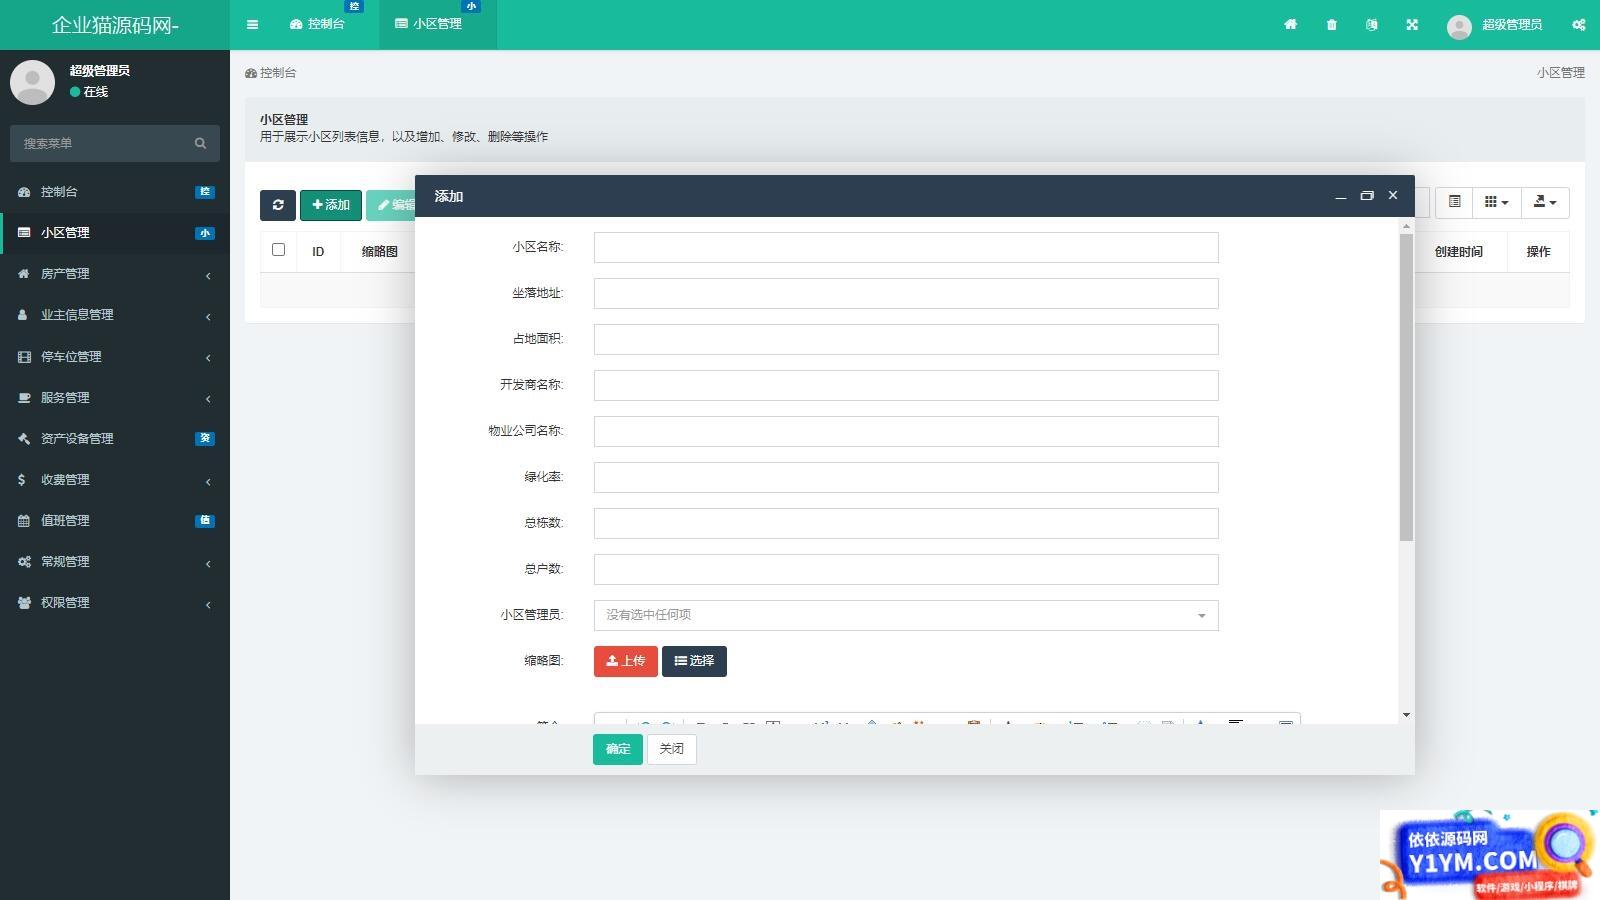Click the 选择 button for thumbnail
This screenshot has height=900, width=1600.
[694, 661]
